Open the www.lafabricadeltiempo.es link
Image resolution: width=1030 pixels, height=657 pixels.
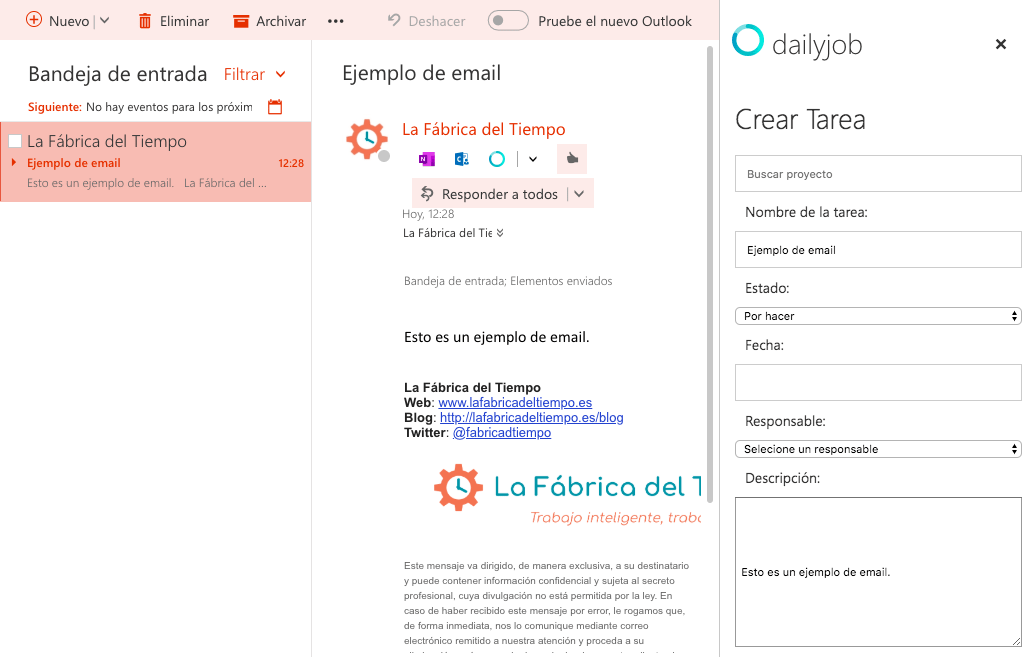click(x=515, y=402)
